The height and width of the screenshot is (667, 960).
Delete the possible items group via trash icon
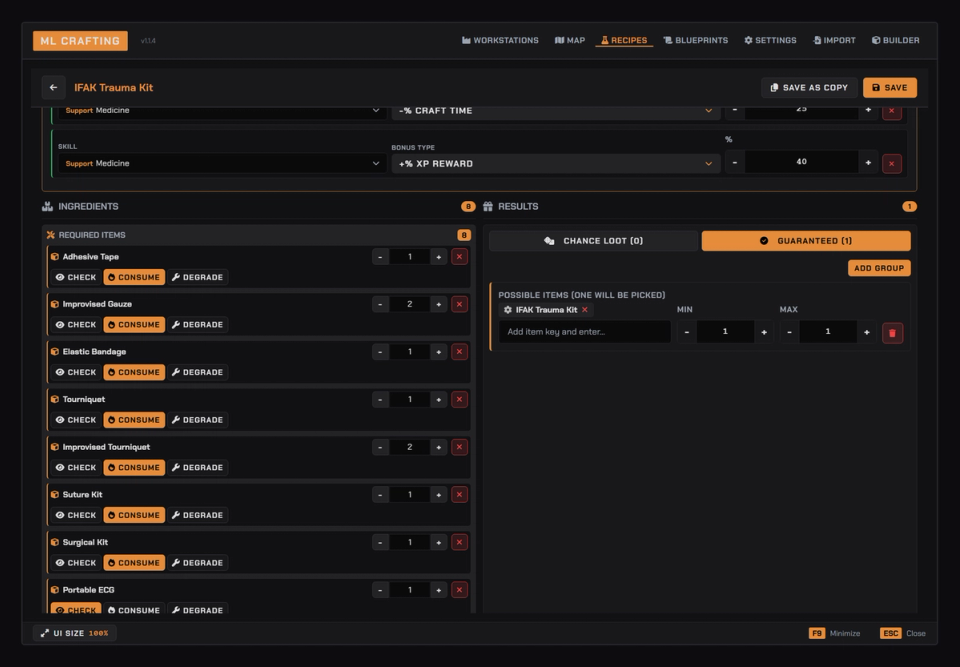click(x=892, y=333)
